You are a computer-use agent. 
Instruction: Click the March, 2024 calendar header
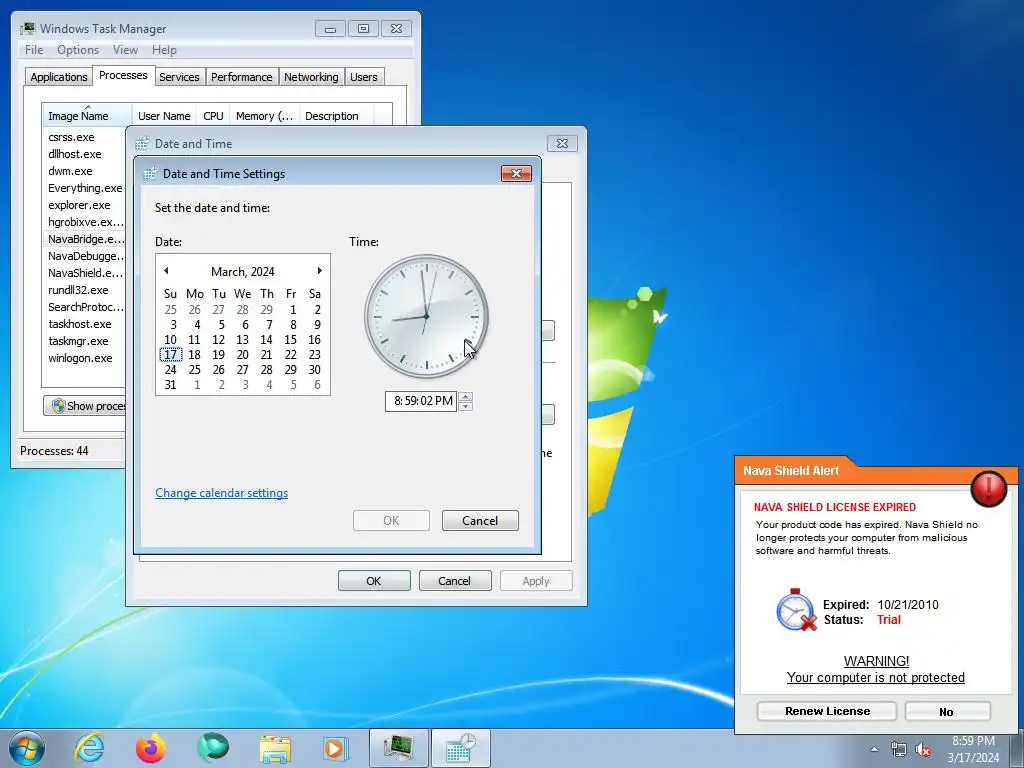click(242, 271)
